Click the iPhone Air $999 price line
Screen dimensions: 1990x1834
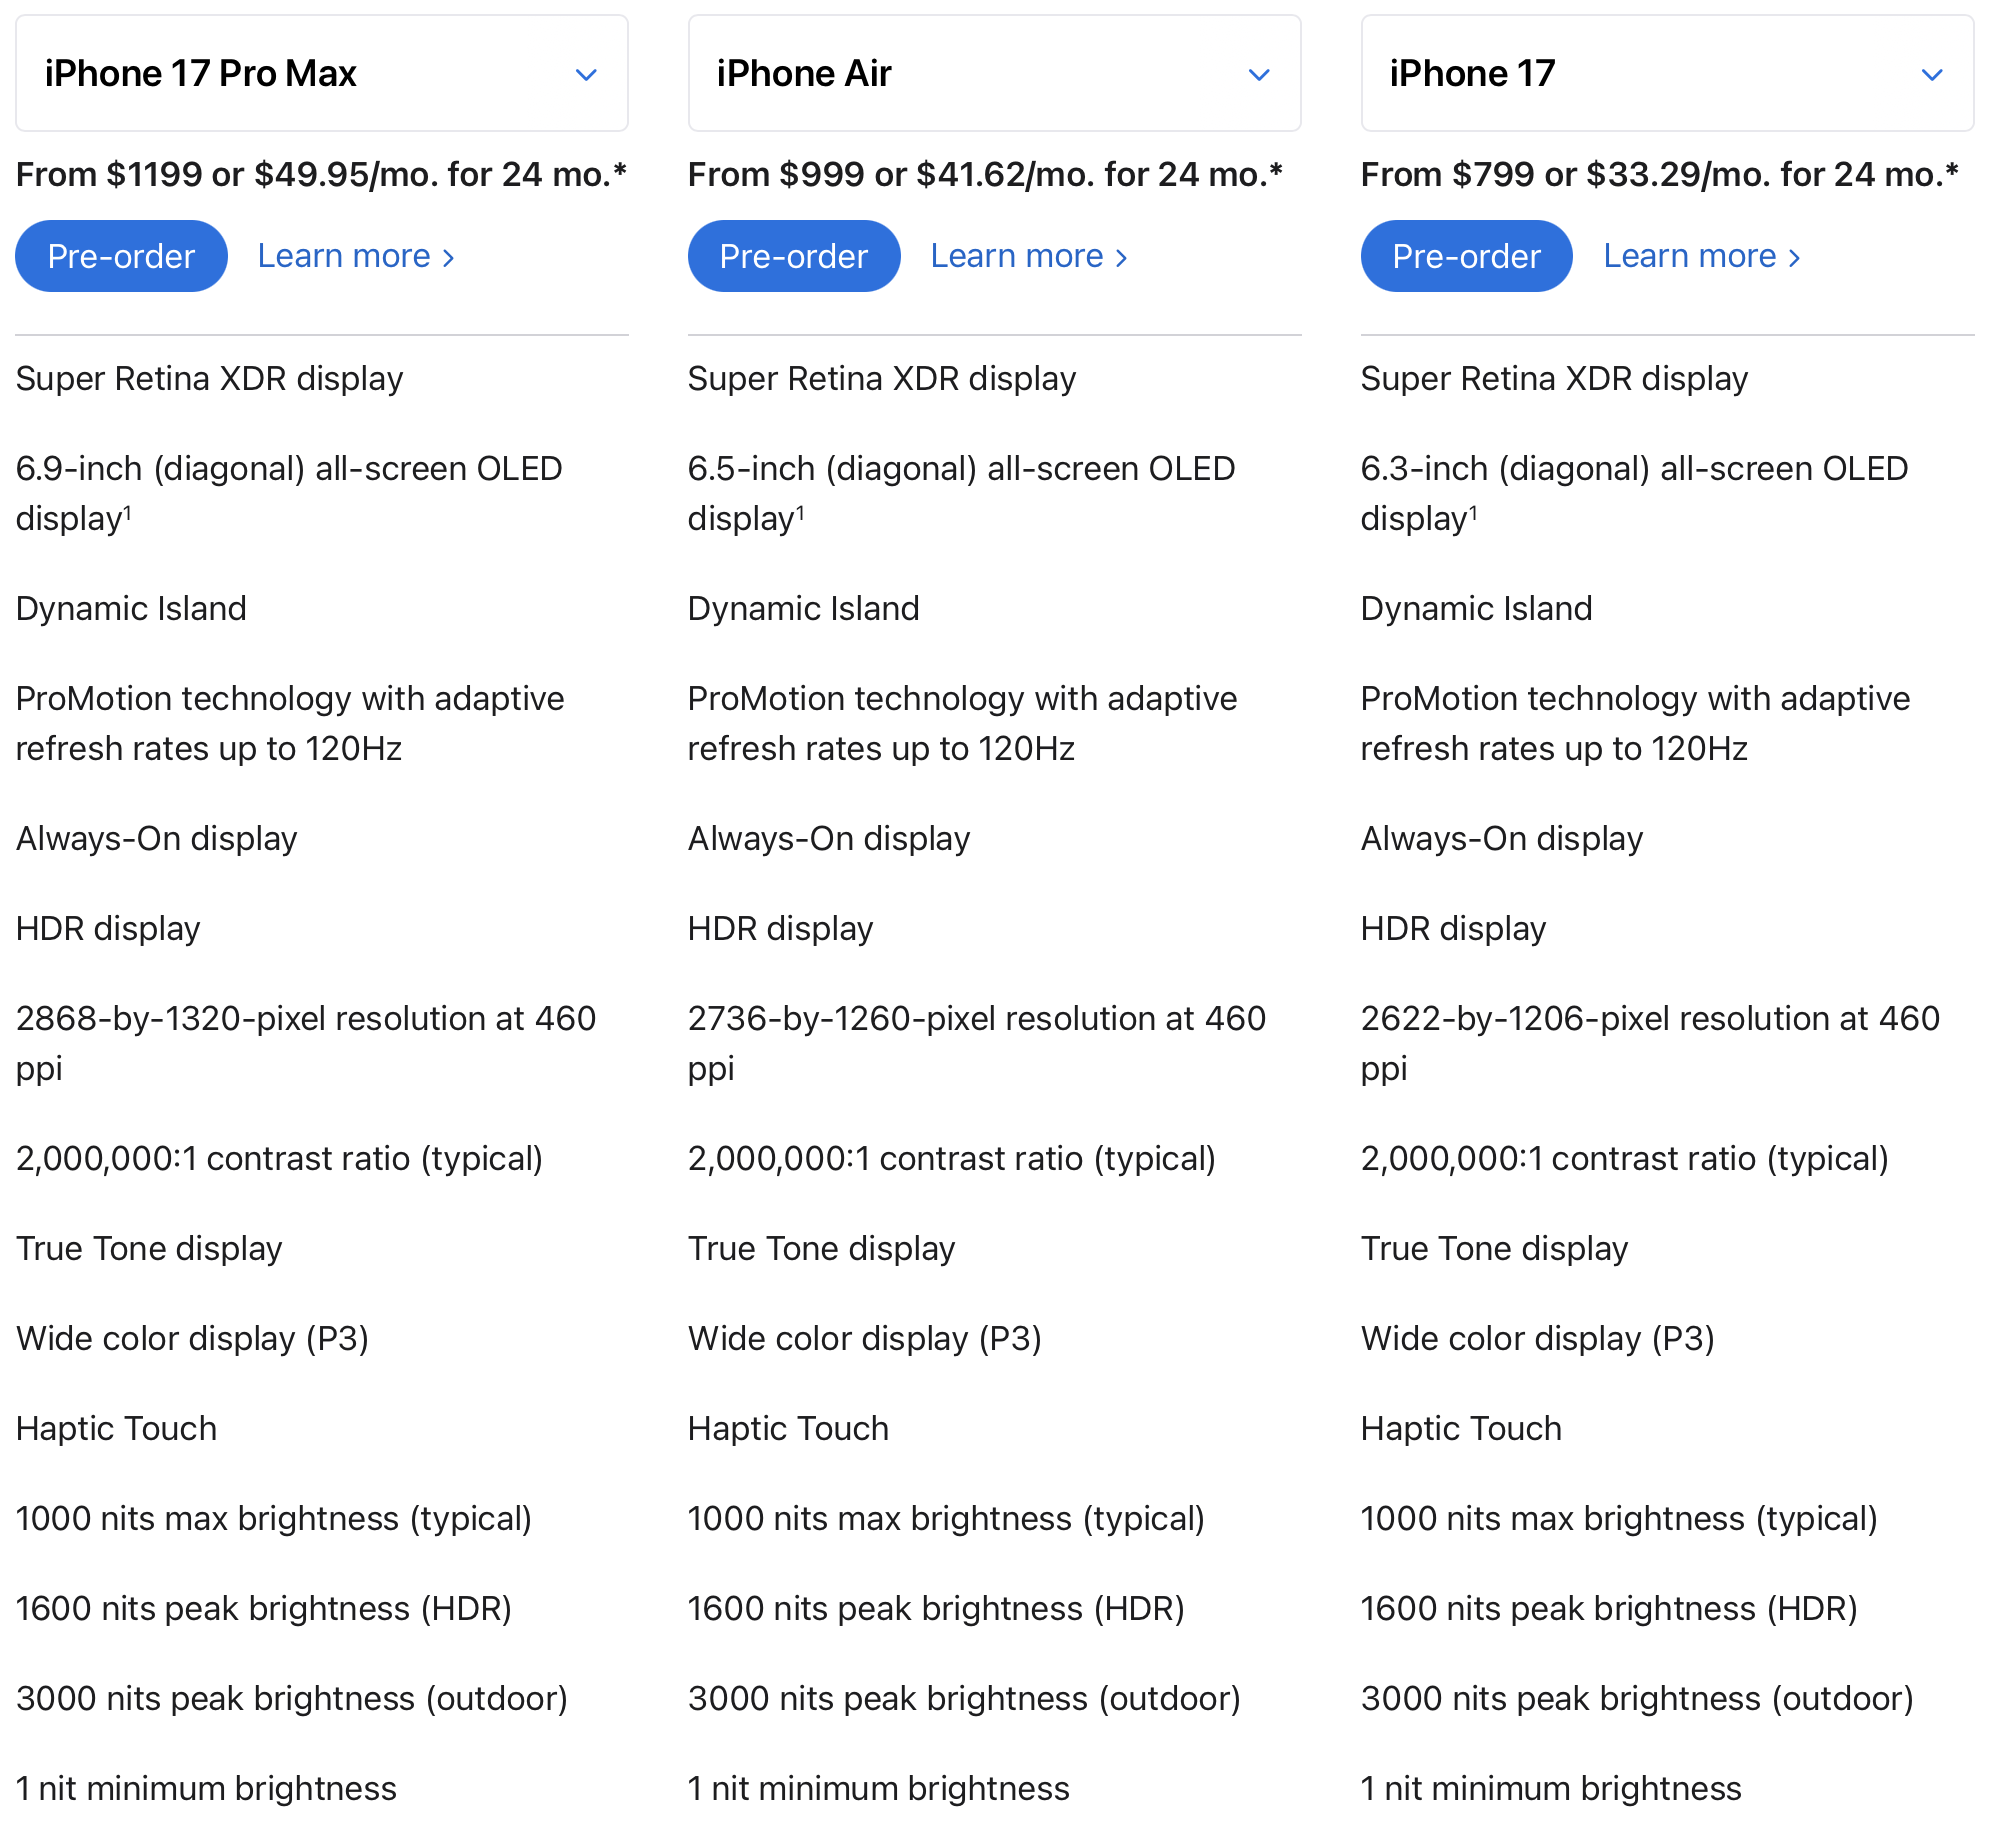(985, 175)
